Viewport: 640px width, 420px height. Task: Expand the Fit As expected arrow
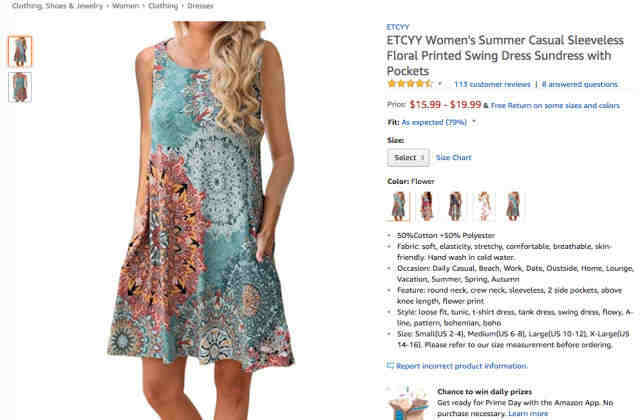pos(474,122)
